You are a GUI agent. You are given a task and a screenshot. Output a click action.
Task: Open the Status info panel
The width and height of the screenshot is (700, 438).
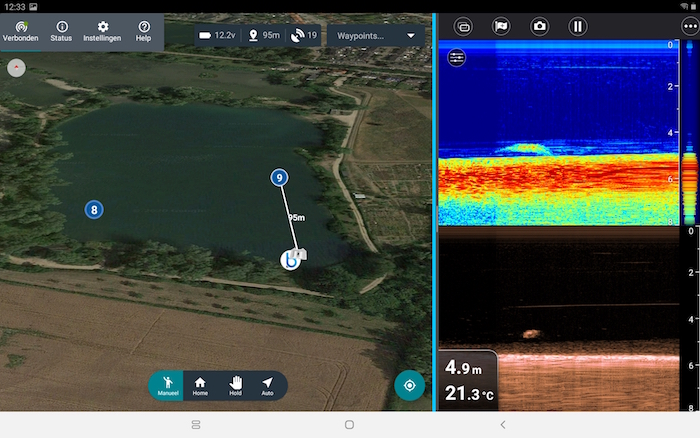coord(61,32)
